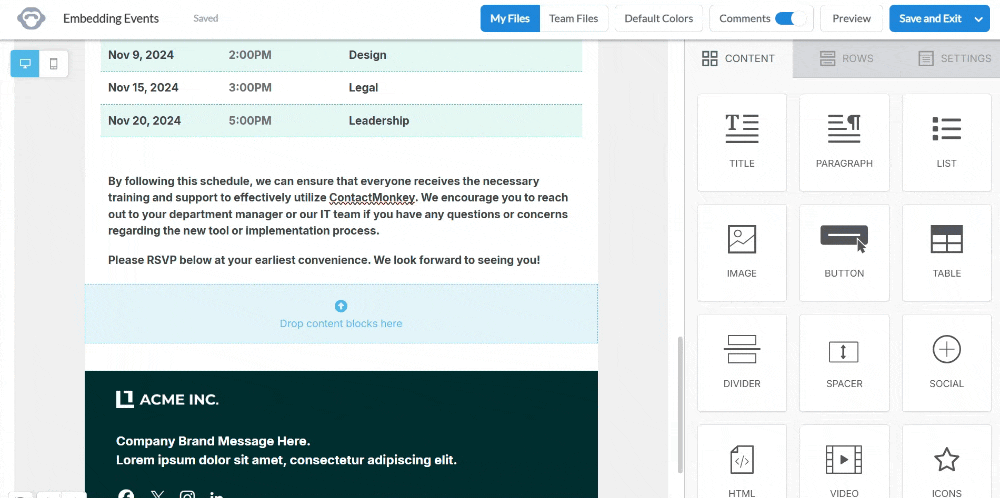Switch to desktop preview mode
The height and width of the screenshot is (498, 1000).
(26, 64)
